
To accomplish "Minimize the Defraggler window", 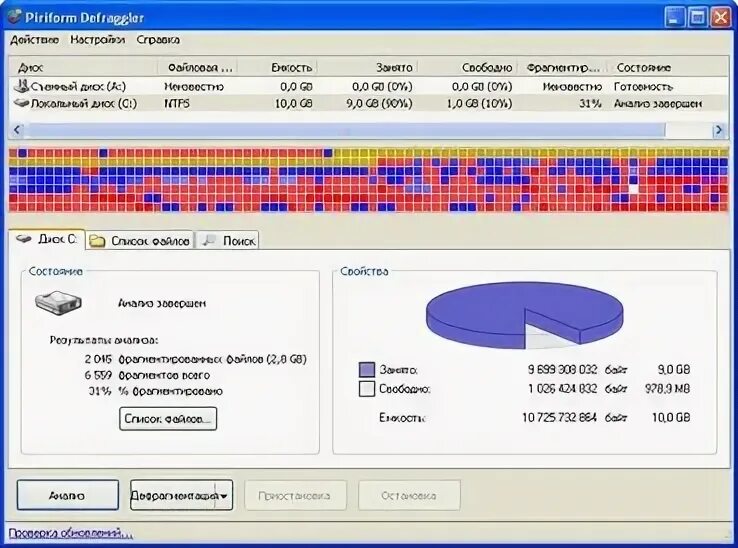I will [x=674, y=18].
